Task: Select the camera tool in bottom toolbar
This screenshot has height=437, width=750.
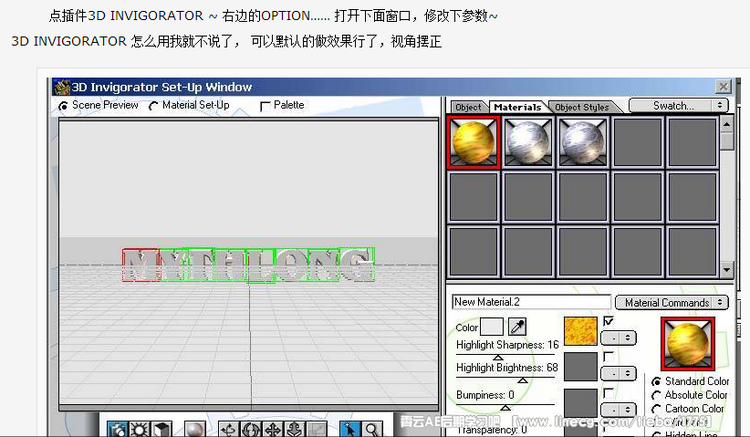Action: point(117,429)
